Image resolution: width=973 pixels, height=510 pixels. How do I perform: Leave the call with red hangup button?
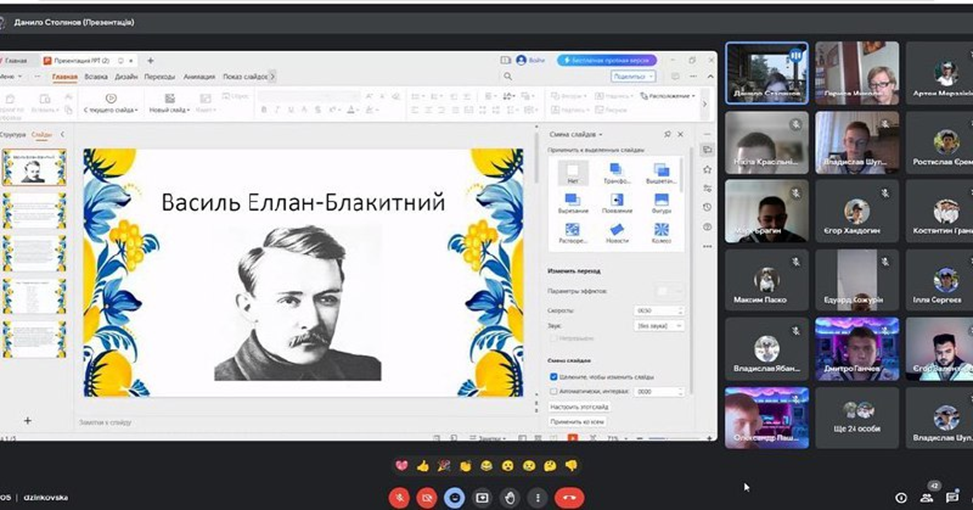[x=569, y=498]
